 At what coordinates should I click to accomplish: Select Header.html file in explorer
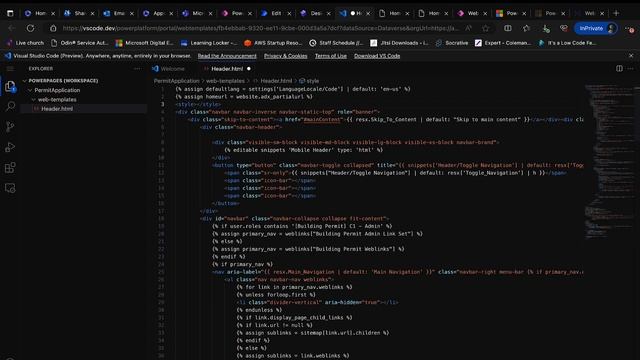(x=57, y=109)
